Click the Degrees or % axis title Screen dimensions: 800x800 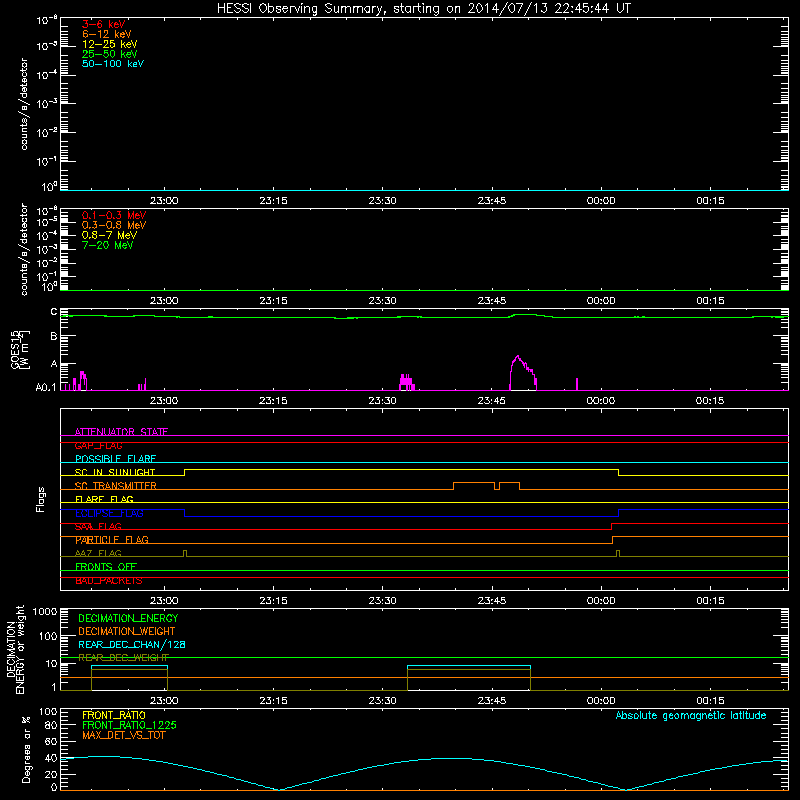pos(27,749)
